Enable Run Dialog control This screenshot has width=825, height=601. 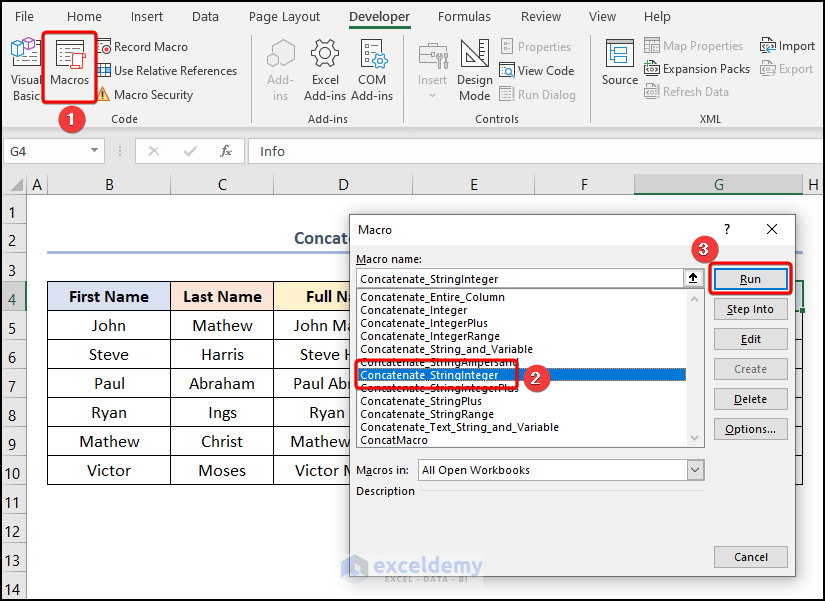pos(537,94)
